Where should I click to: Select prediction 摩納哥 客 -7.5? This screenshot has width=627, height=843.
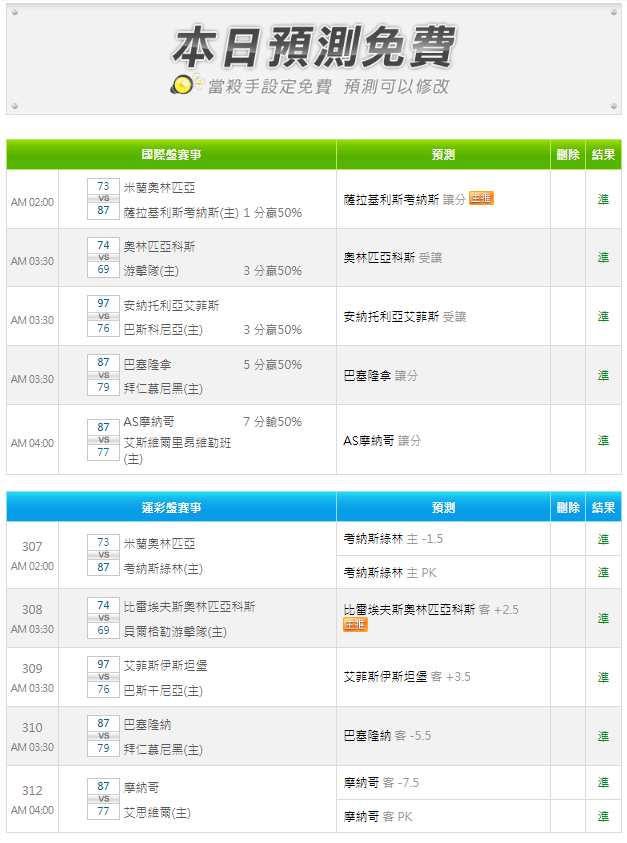(x=381, y=783)
